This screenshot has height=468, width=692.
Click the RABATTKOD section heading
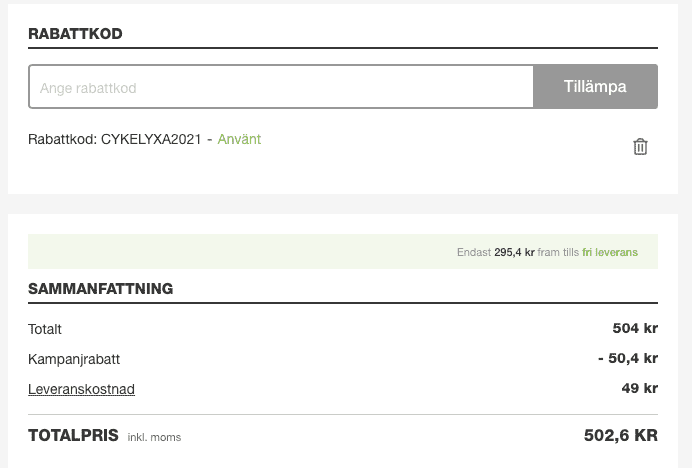click(x=75, y=34)
